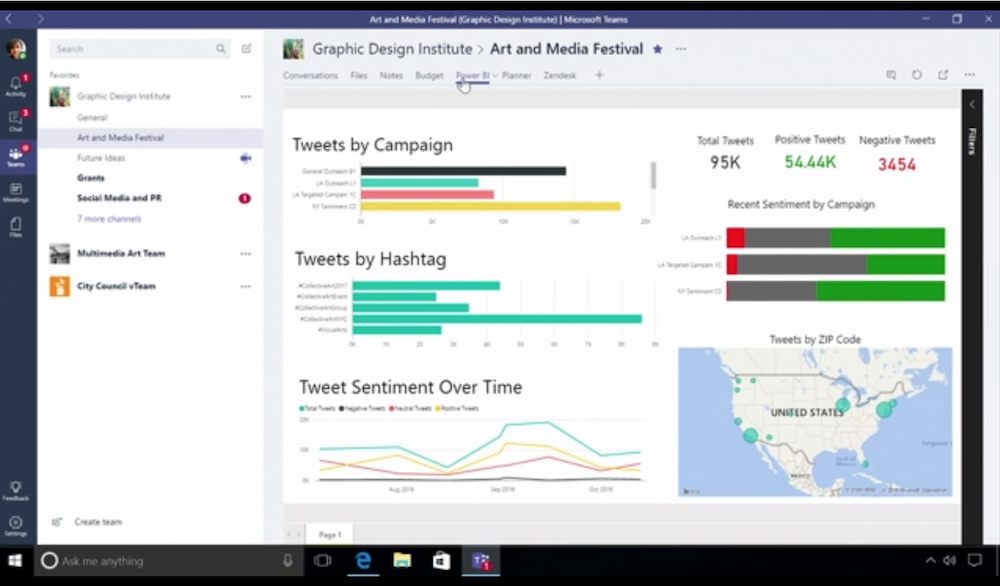The width and height of the screenshot is (1000, 586).
Task: Open the Budget tab
Action: 429,75
